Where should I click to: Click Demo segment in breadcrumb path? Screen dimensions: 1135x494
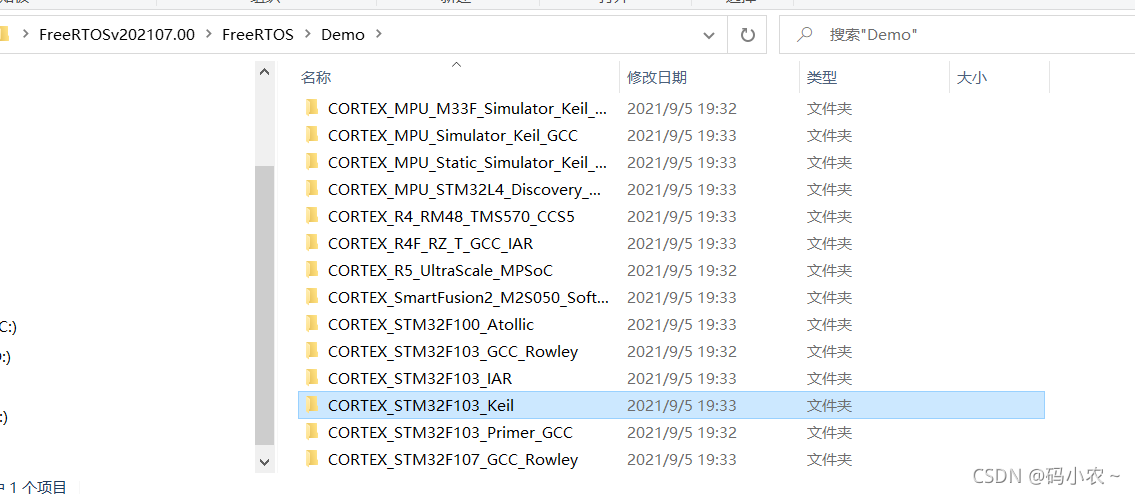click(x=343, y=34)
